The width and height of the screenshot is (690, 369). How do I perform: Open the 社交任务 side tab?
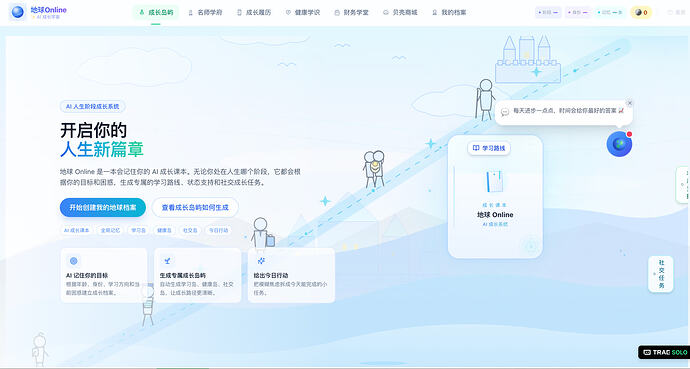pos(661,274)
